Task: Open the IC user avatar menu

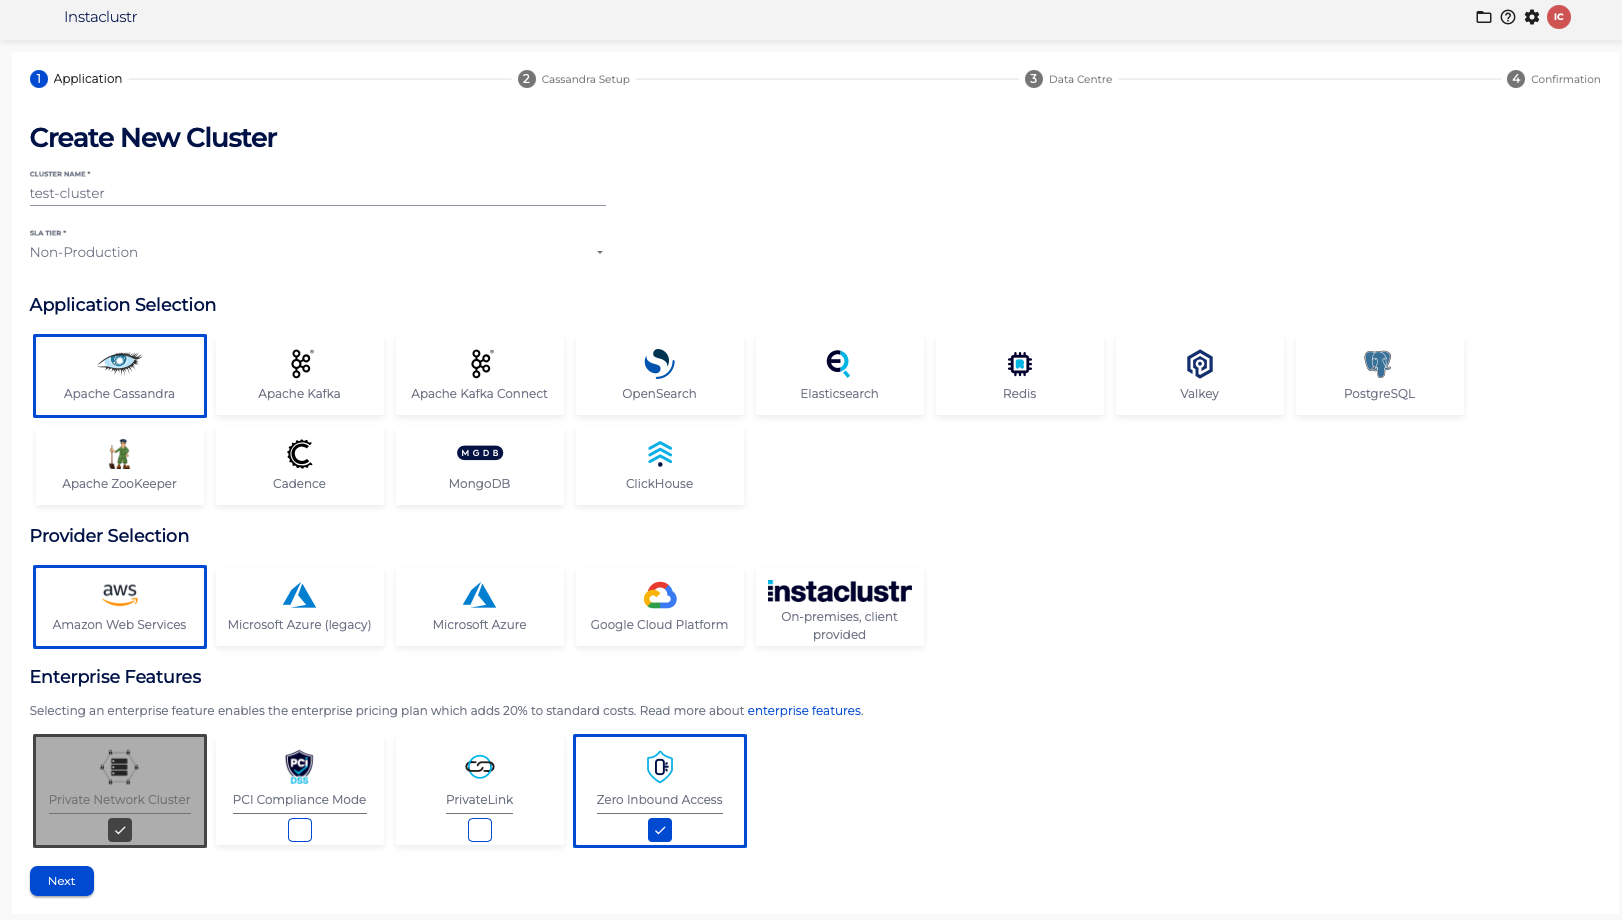Action: 1559,17
